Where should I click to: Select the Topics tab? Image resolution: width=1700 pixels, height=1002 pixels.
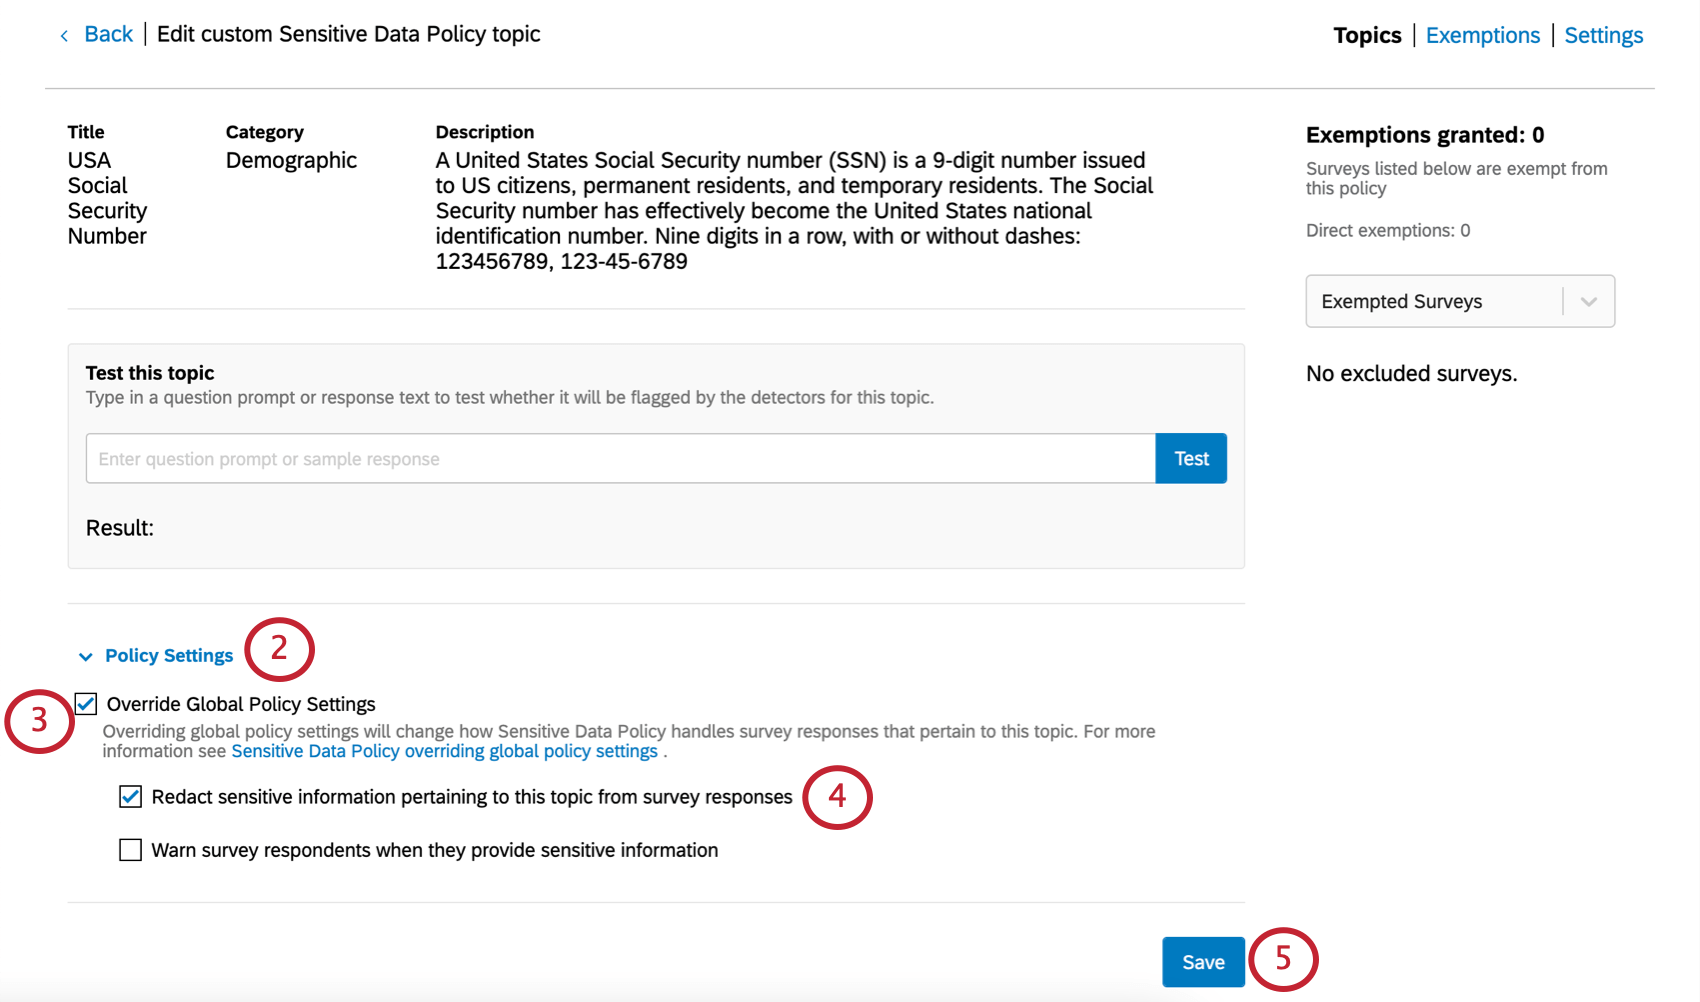(x=1367, y=34)
